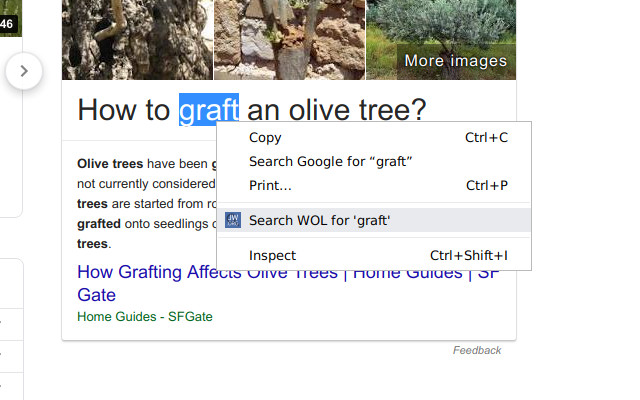Click the grafted stump middle thumbnail

[289, 40]
